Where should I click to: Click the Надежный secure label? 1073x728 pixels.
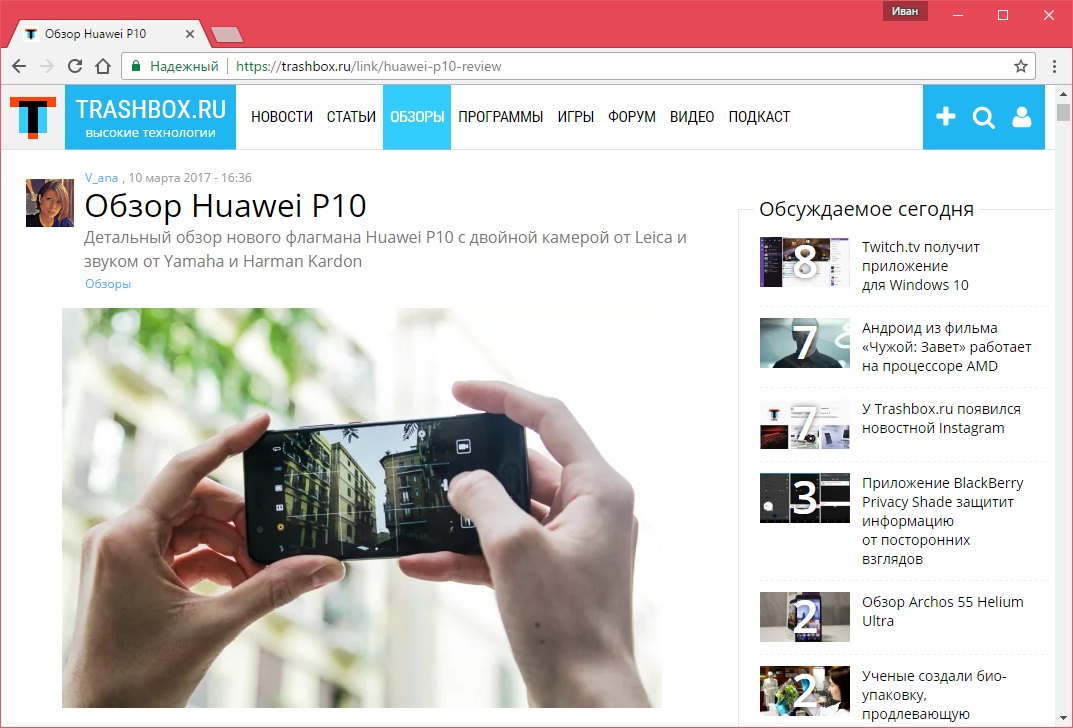184,66
